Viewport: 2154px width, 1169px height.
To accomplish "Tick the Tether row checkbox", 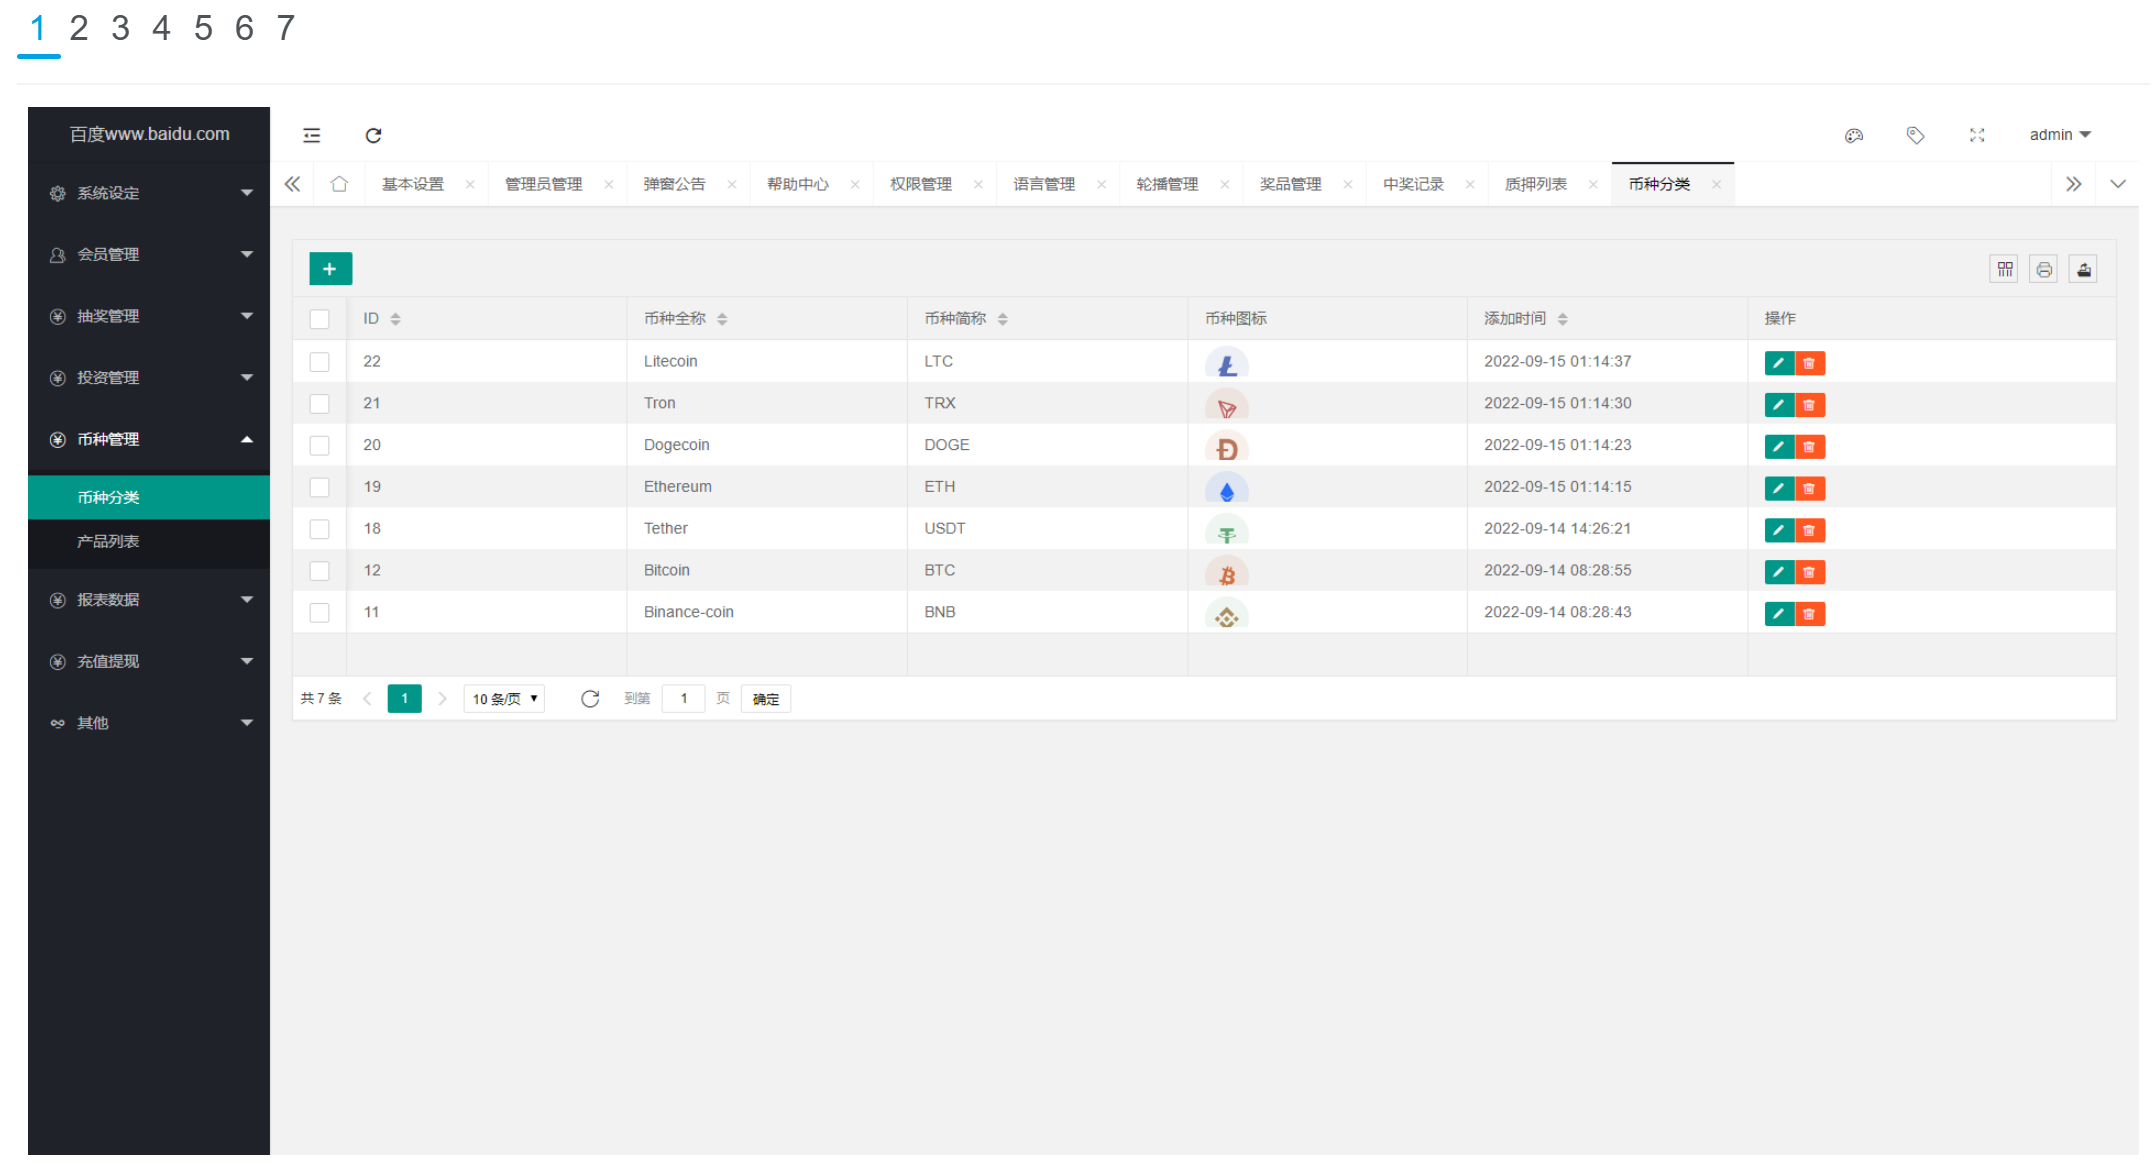I will 319,529.
